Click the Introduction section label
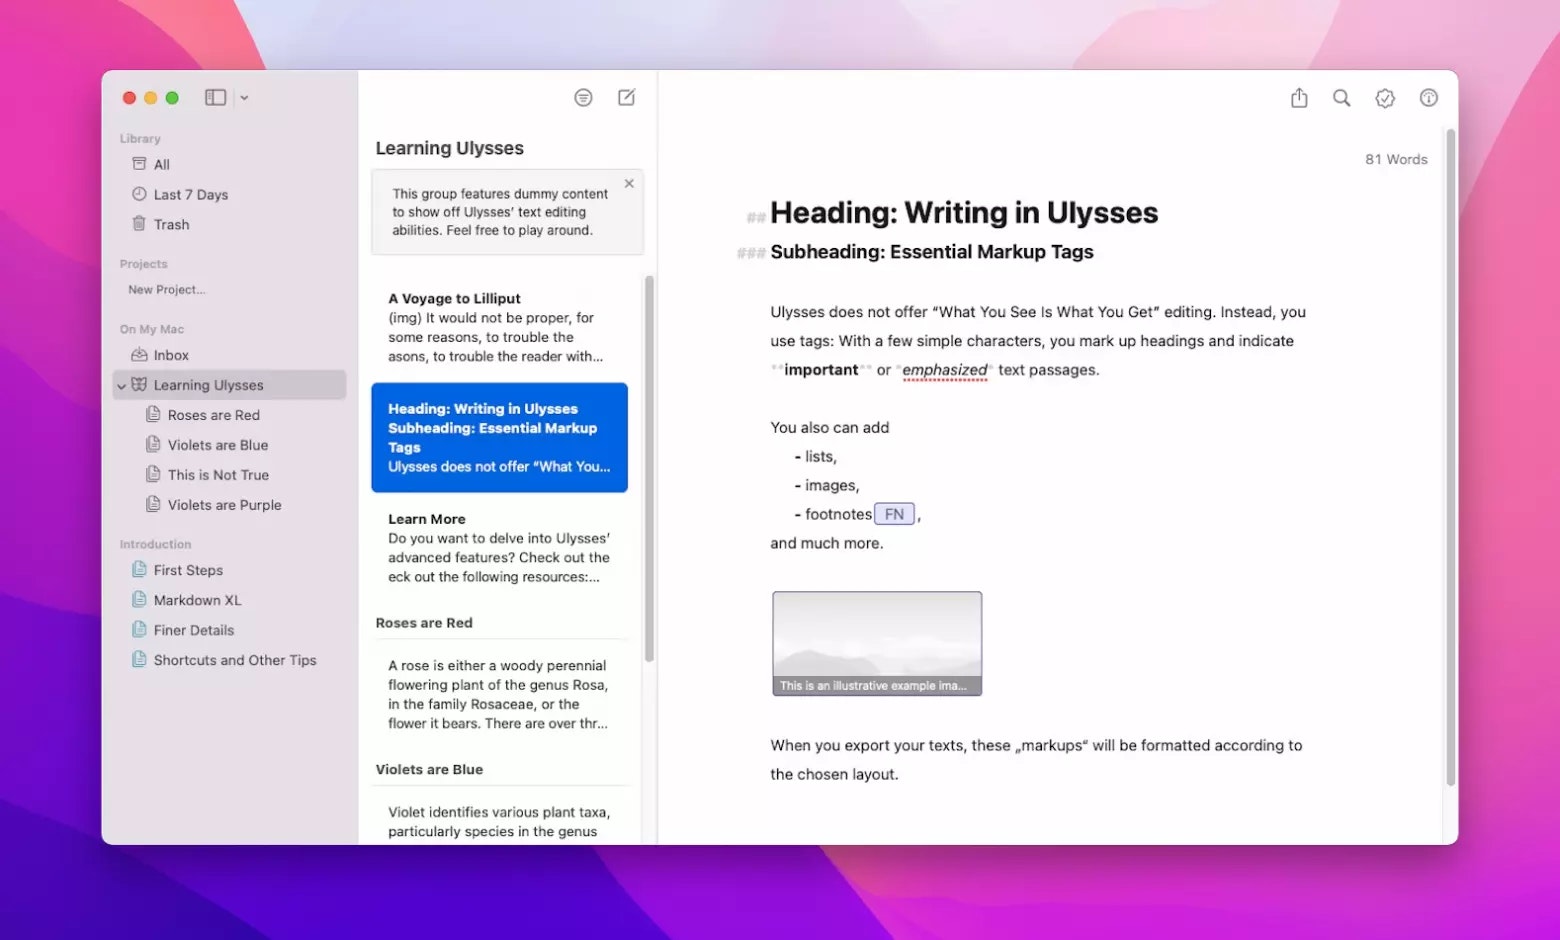This screenshot has height=940, width=1560. click(x=155, y=544)
